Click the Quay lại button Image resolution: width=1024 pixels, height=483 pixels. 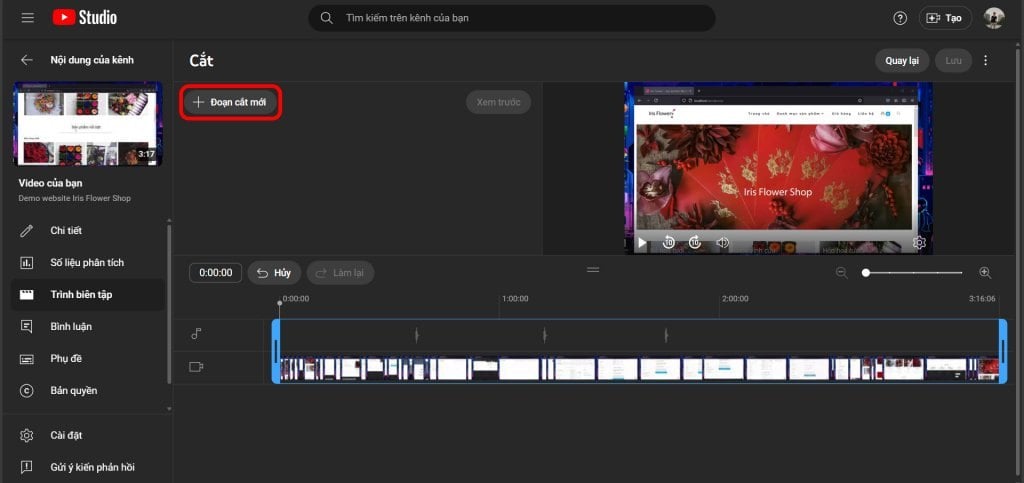click(902, 61)
